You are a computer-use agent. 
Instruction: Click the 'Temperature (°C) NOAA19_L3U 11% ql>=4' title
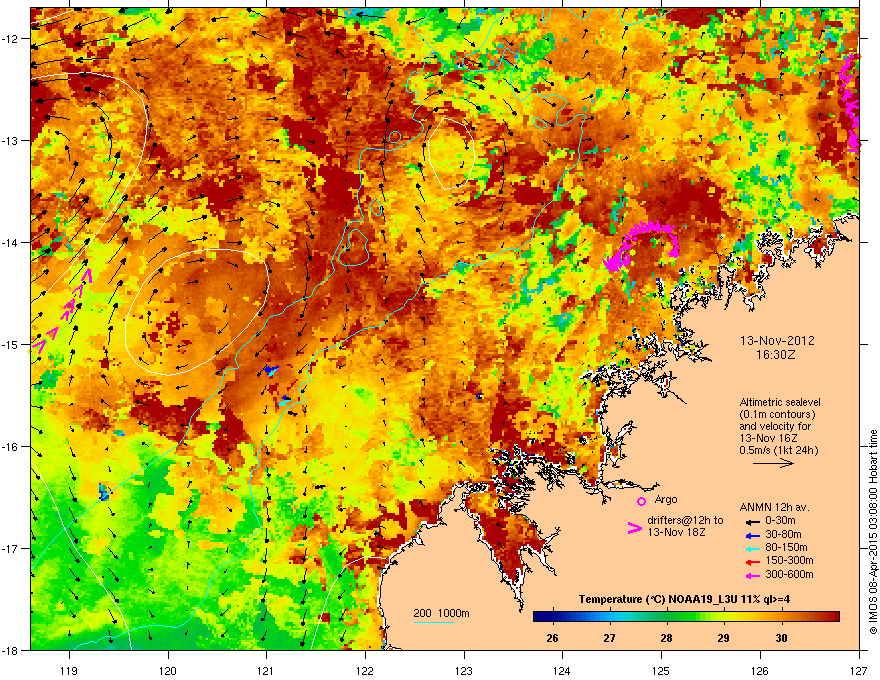684,599
